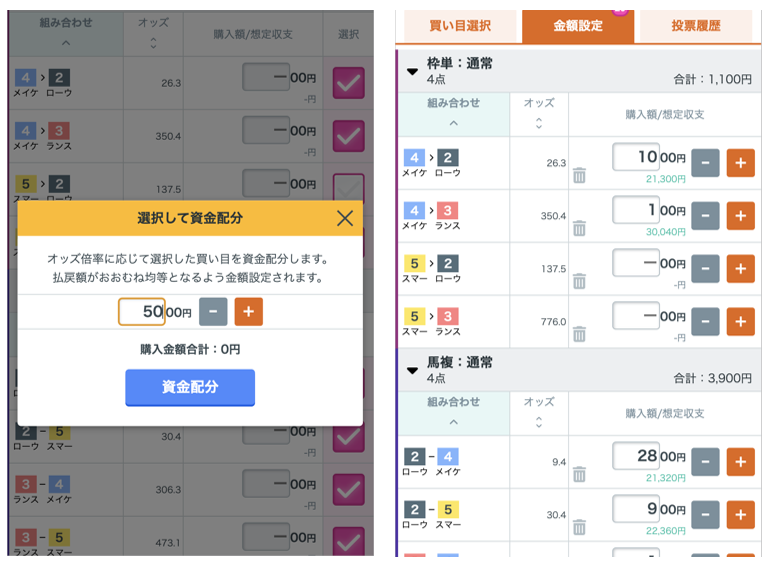Image resolution: width=772 pixels, height=574 pixels.
Task: Toggle checkbox for 3-4 ランス メイケ row
Action: [x=349, y=489]
